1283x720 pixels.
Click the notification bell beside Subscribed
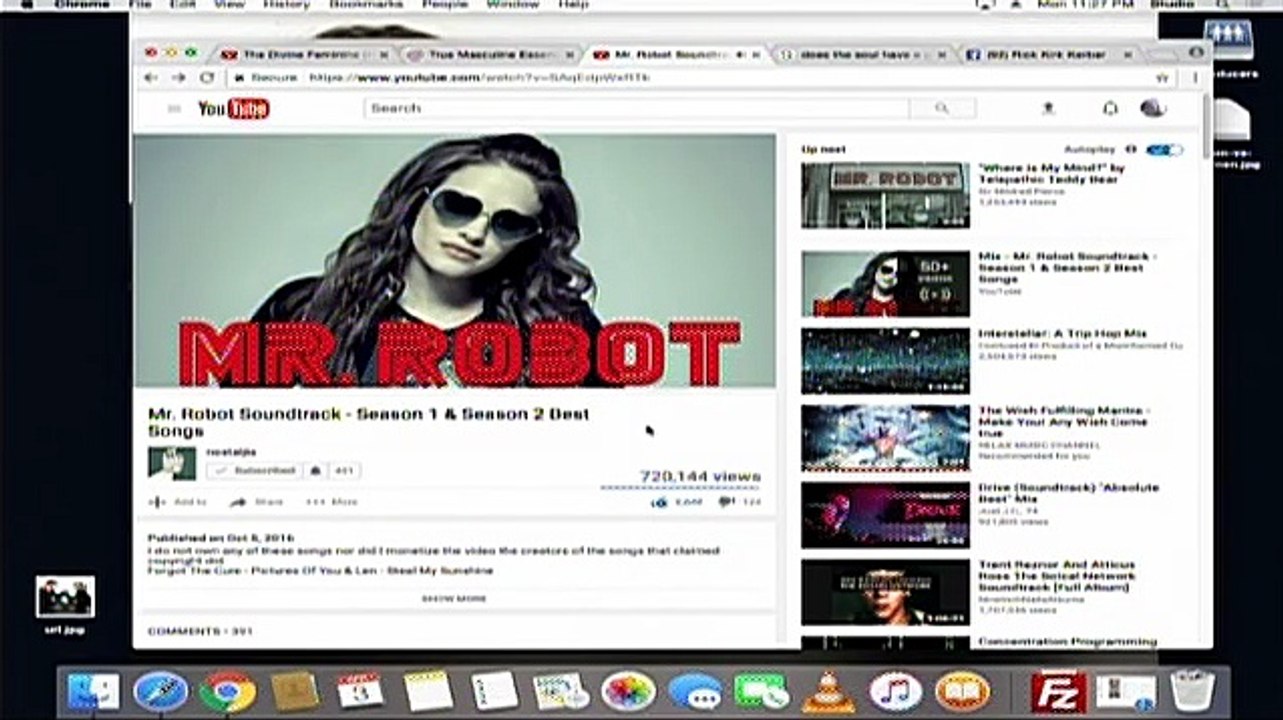(x=316, y=470)
